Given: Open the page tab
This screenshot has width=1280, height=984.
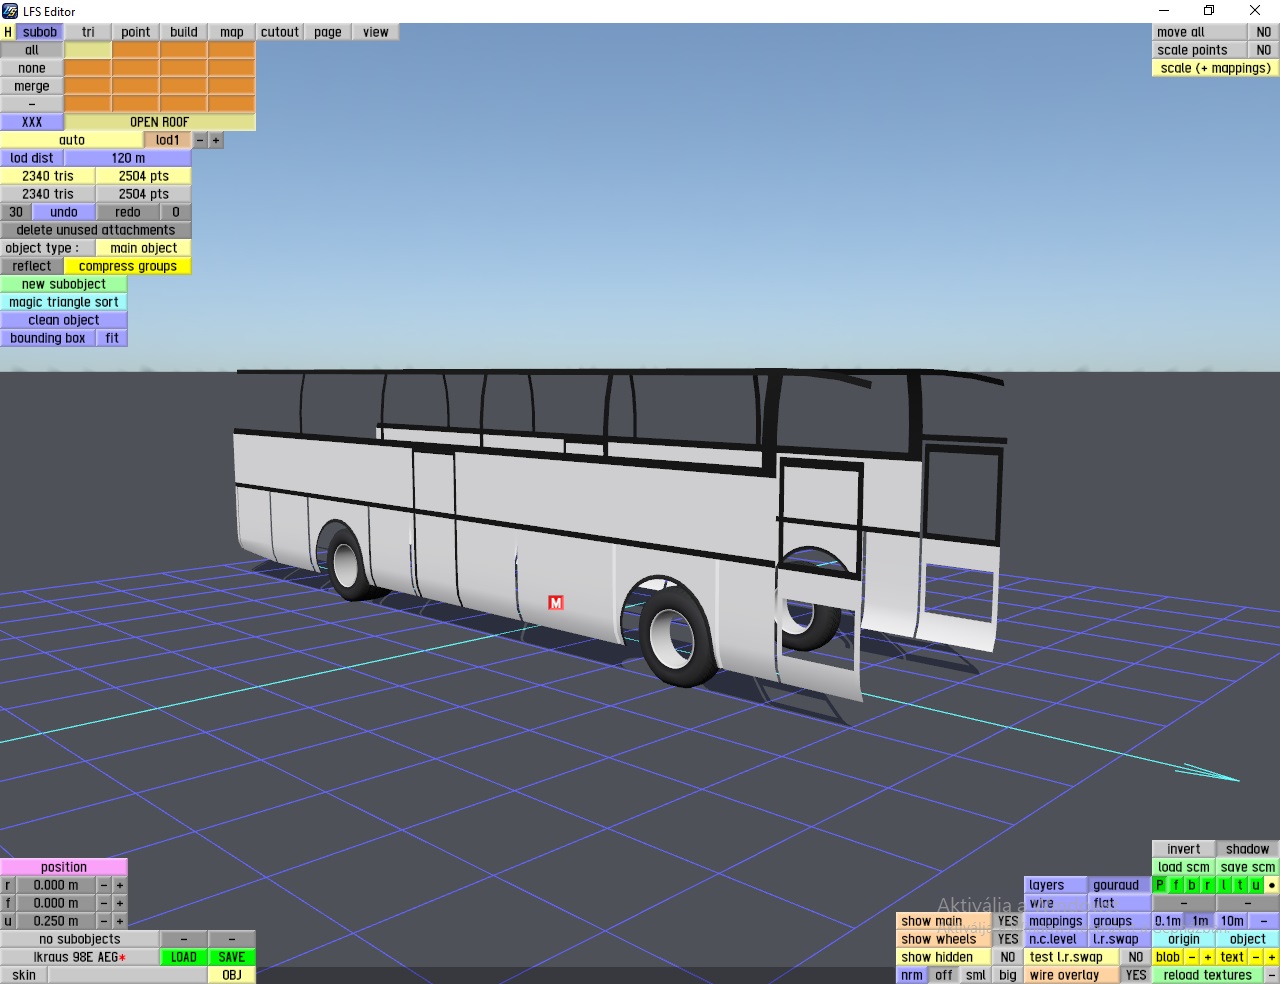Looking at the screenshot, I should (328, 32).
